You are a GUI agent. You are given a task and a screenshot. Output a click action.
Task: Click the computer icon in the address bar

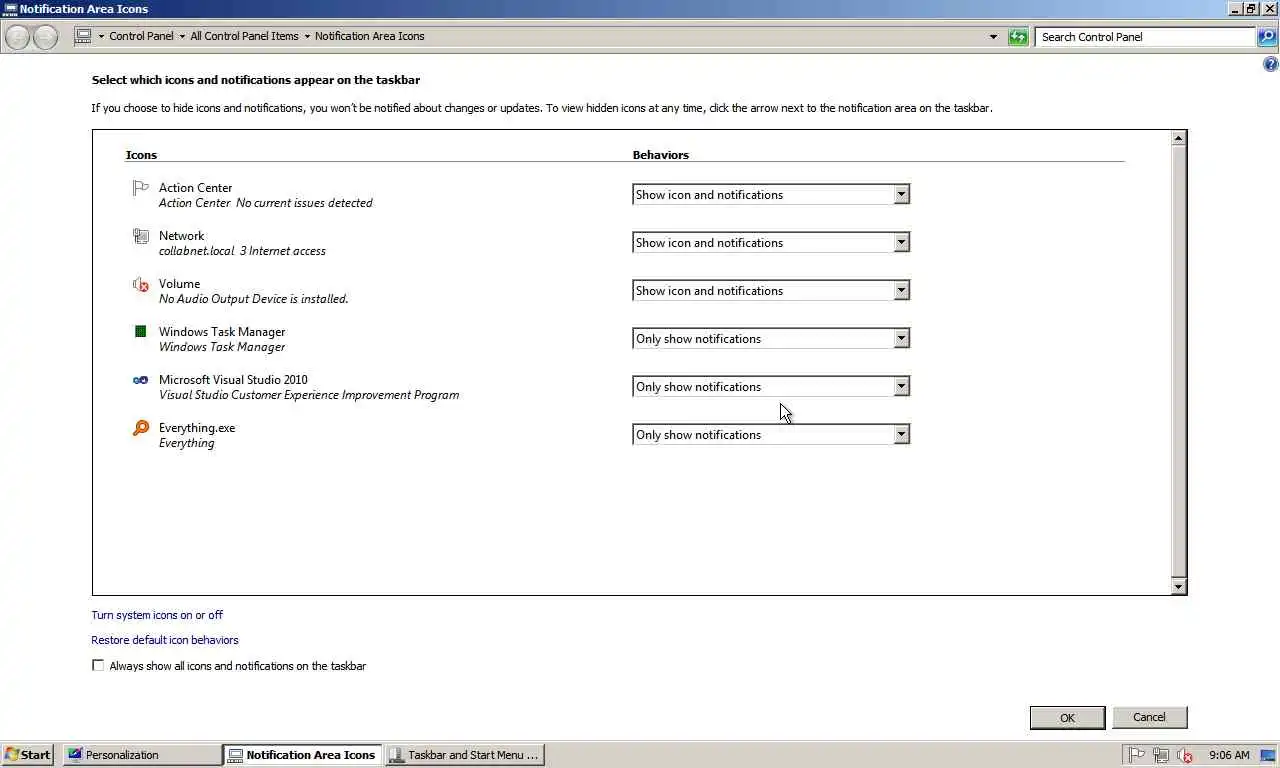(83, 36)
